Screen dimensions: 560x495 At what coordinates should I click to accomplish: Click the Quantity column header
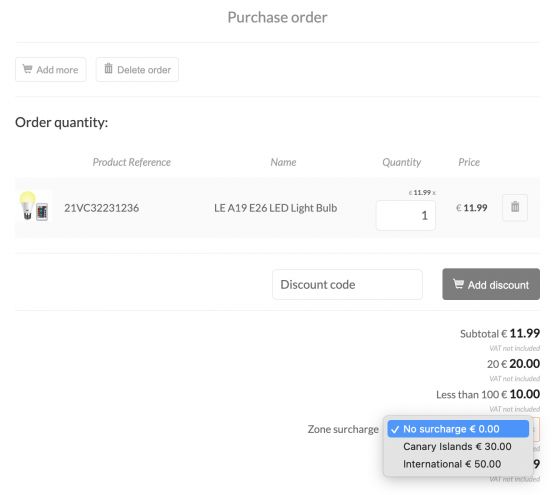401,162
